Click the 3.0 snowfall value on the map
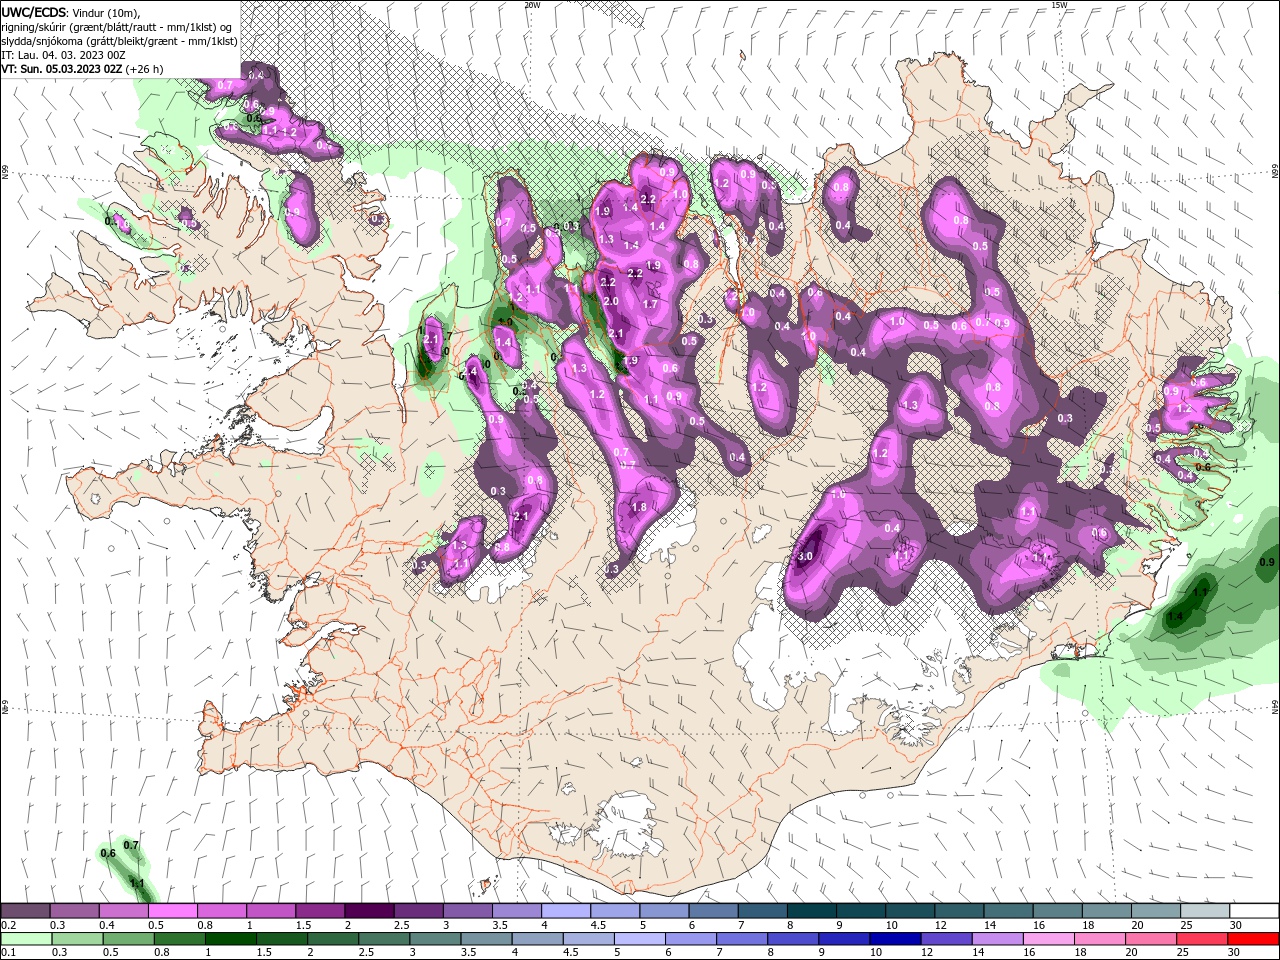1280x960 pixels. tap(807, 557)
